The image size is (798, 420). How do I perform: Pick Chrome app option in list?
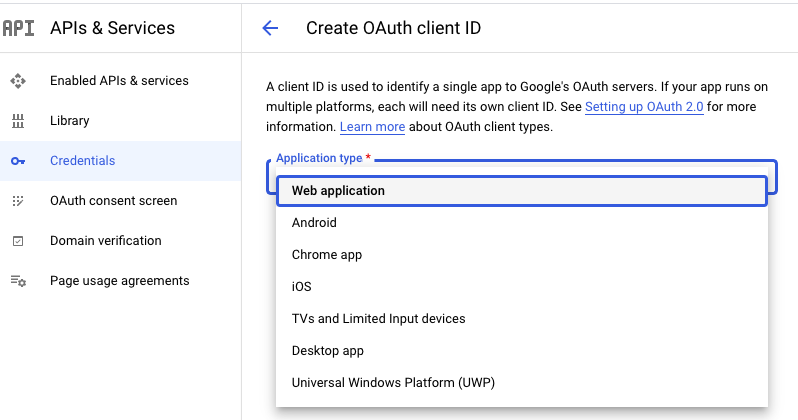click(x=327, y=255)
